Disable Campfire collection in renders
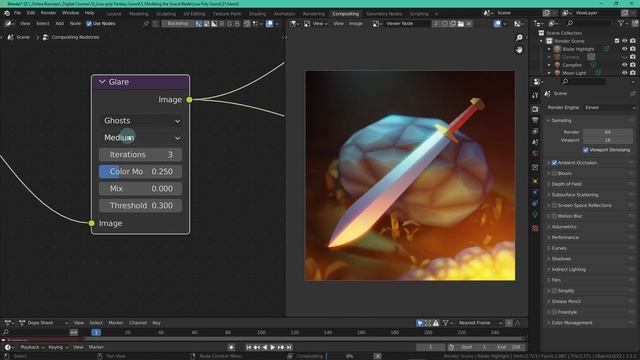The image size is (640, 360). click(x=633, y=65)
